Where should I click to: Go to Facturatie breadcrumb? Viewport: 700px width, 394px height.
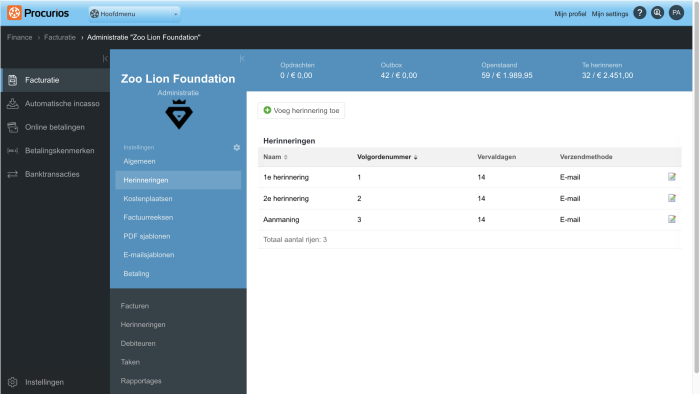[60, 37]
